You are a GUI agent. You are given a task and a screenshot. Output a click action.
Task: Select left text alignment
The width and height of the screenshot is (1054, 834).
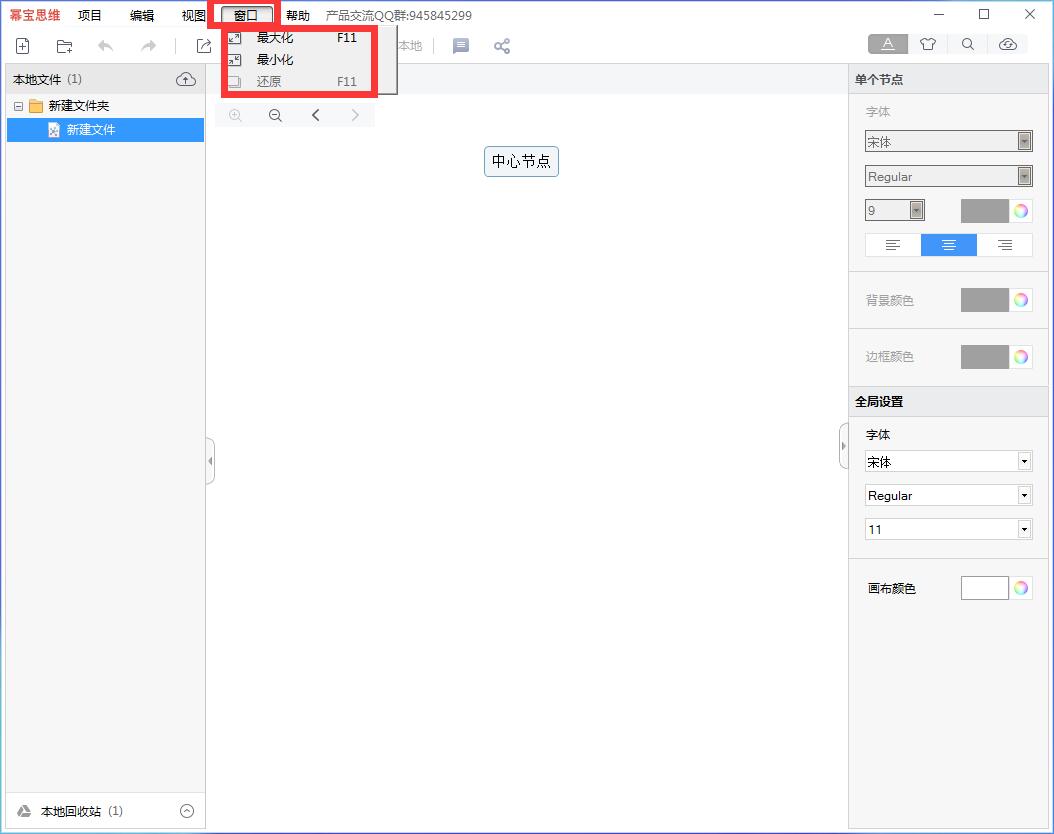point(893,245)
